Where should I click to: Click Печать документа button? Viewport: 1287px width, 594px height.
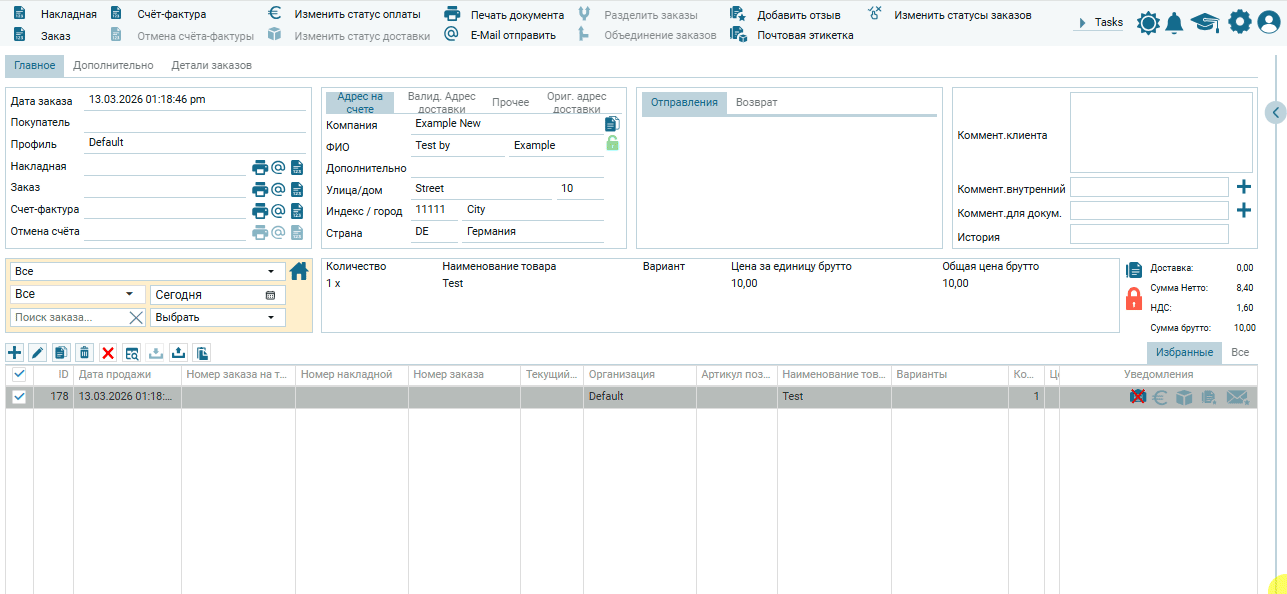click(x=505, y=15)
